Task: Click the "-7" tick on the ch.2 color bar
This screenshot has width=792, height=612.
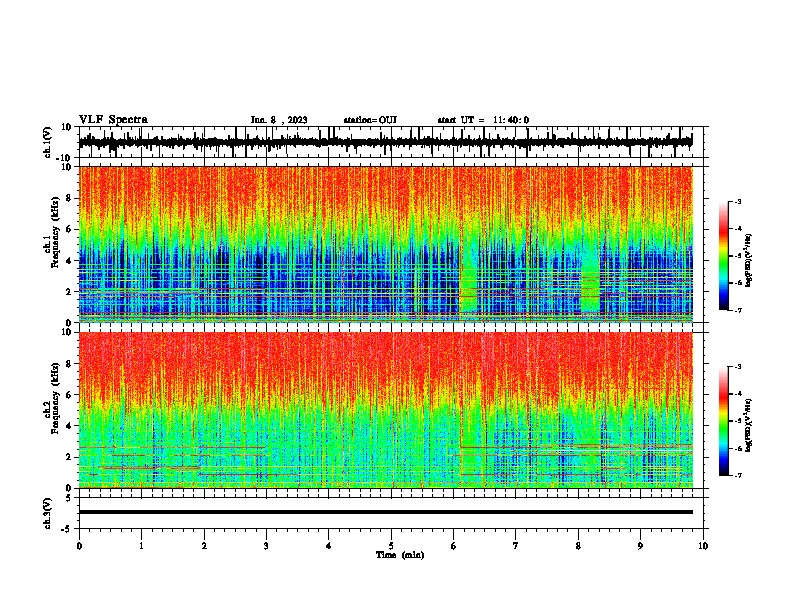Action: coord(738,475)
